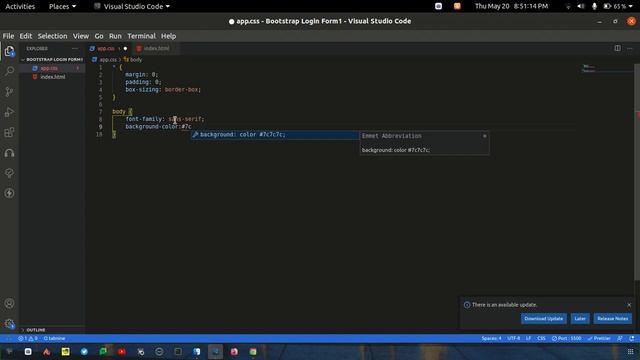
Task: Click the code minimap preview
Action: pyautogui.click(x=607, y=69)
